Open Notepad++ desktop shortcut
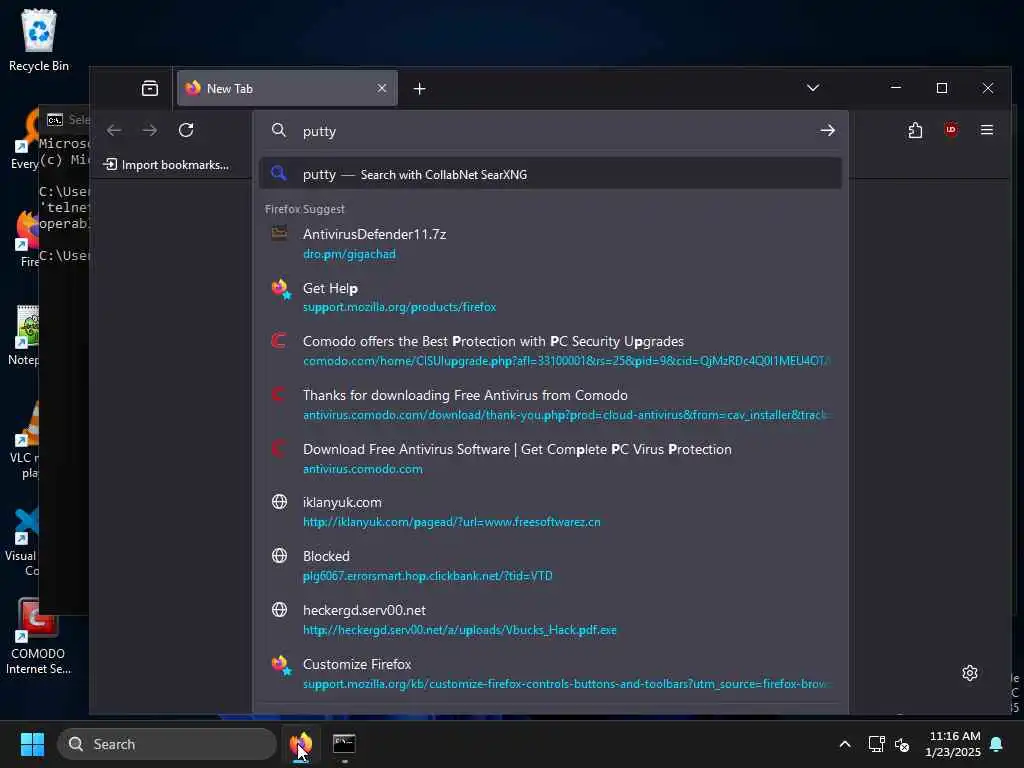Image resolution: width=1024 pixels, height=768 pixels. coord(24,336)
